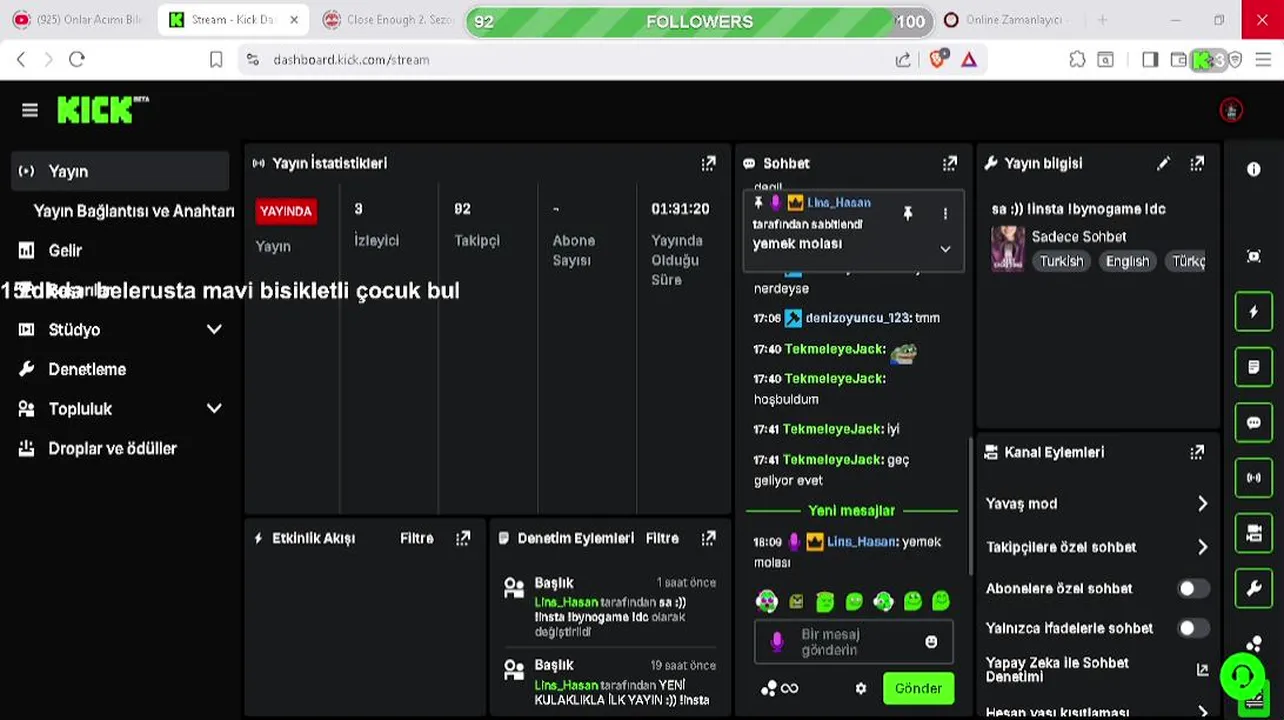Open Gelir in the left sidebar
This screenshot has width=1284, height=720.
(x=65, y=250)
